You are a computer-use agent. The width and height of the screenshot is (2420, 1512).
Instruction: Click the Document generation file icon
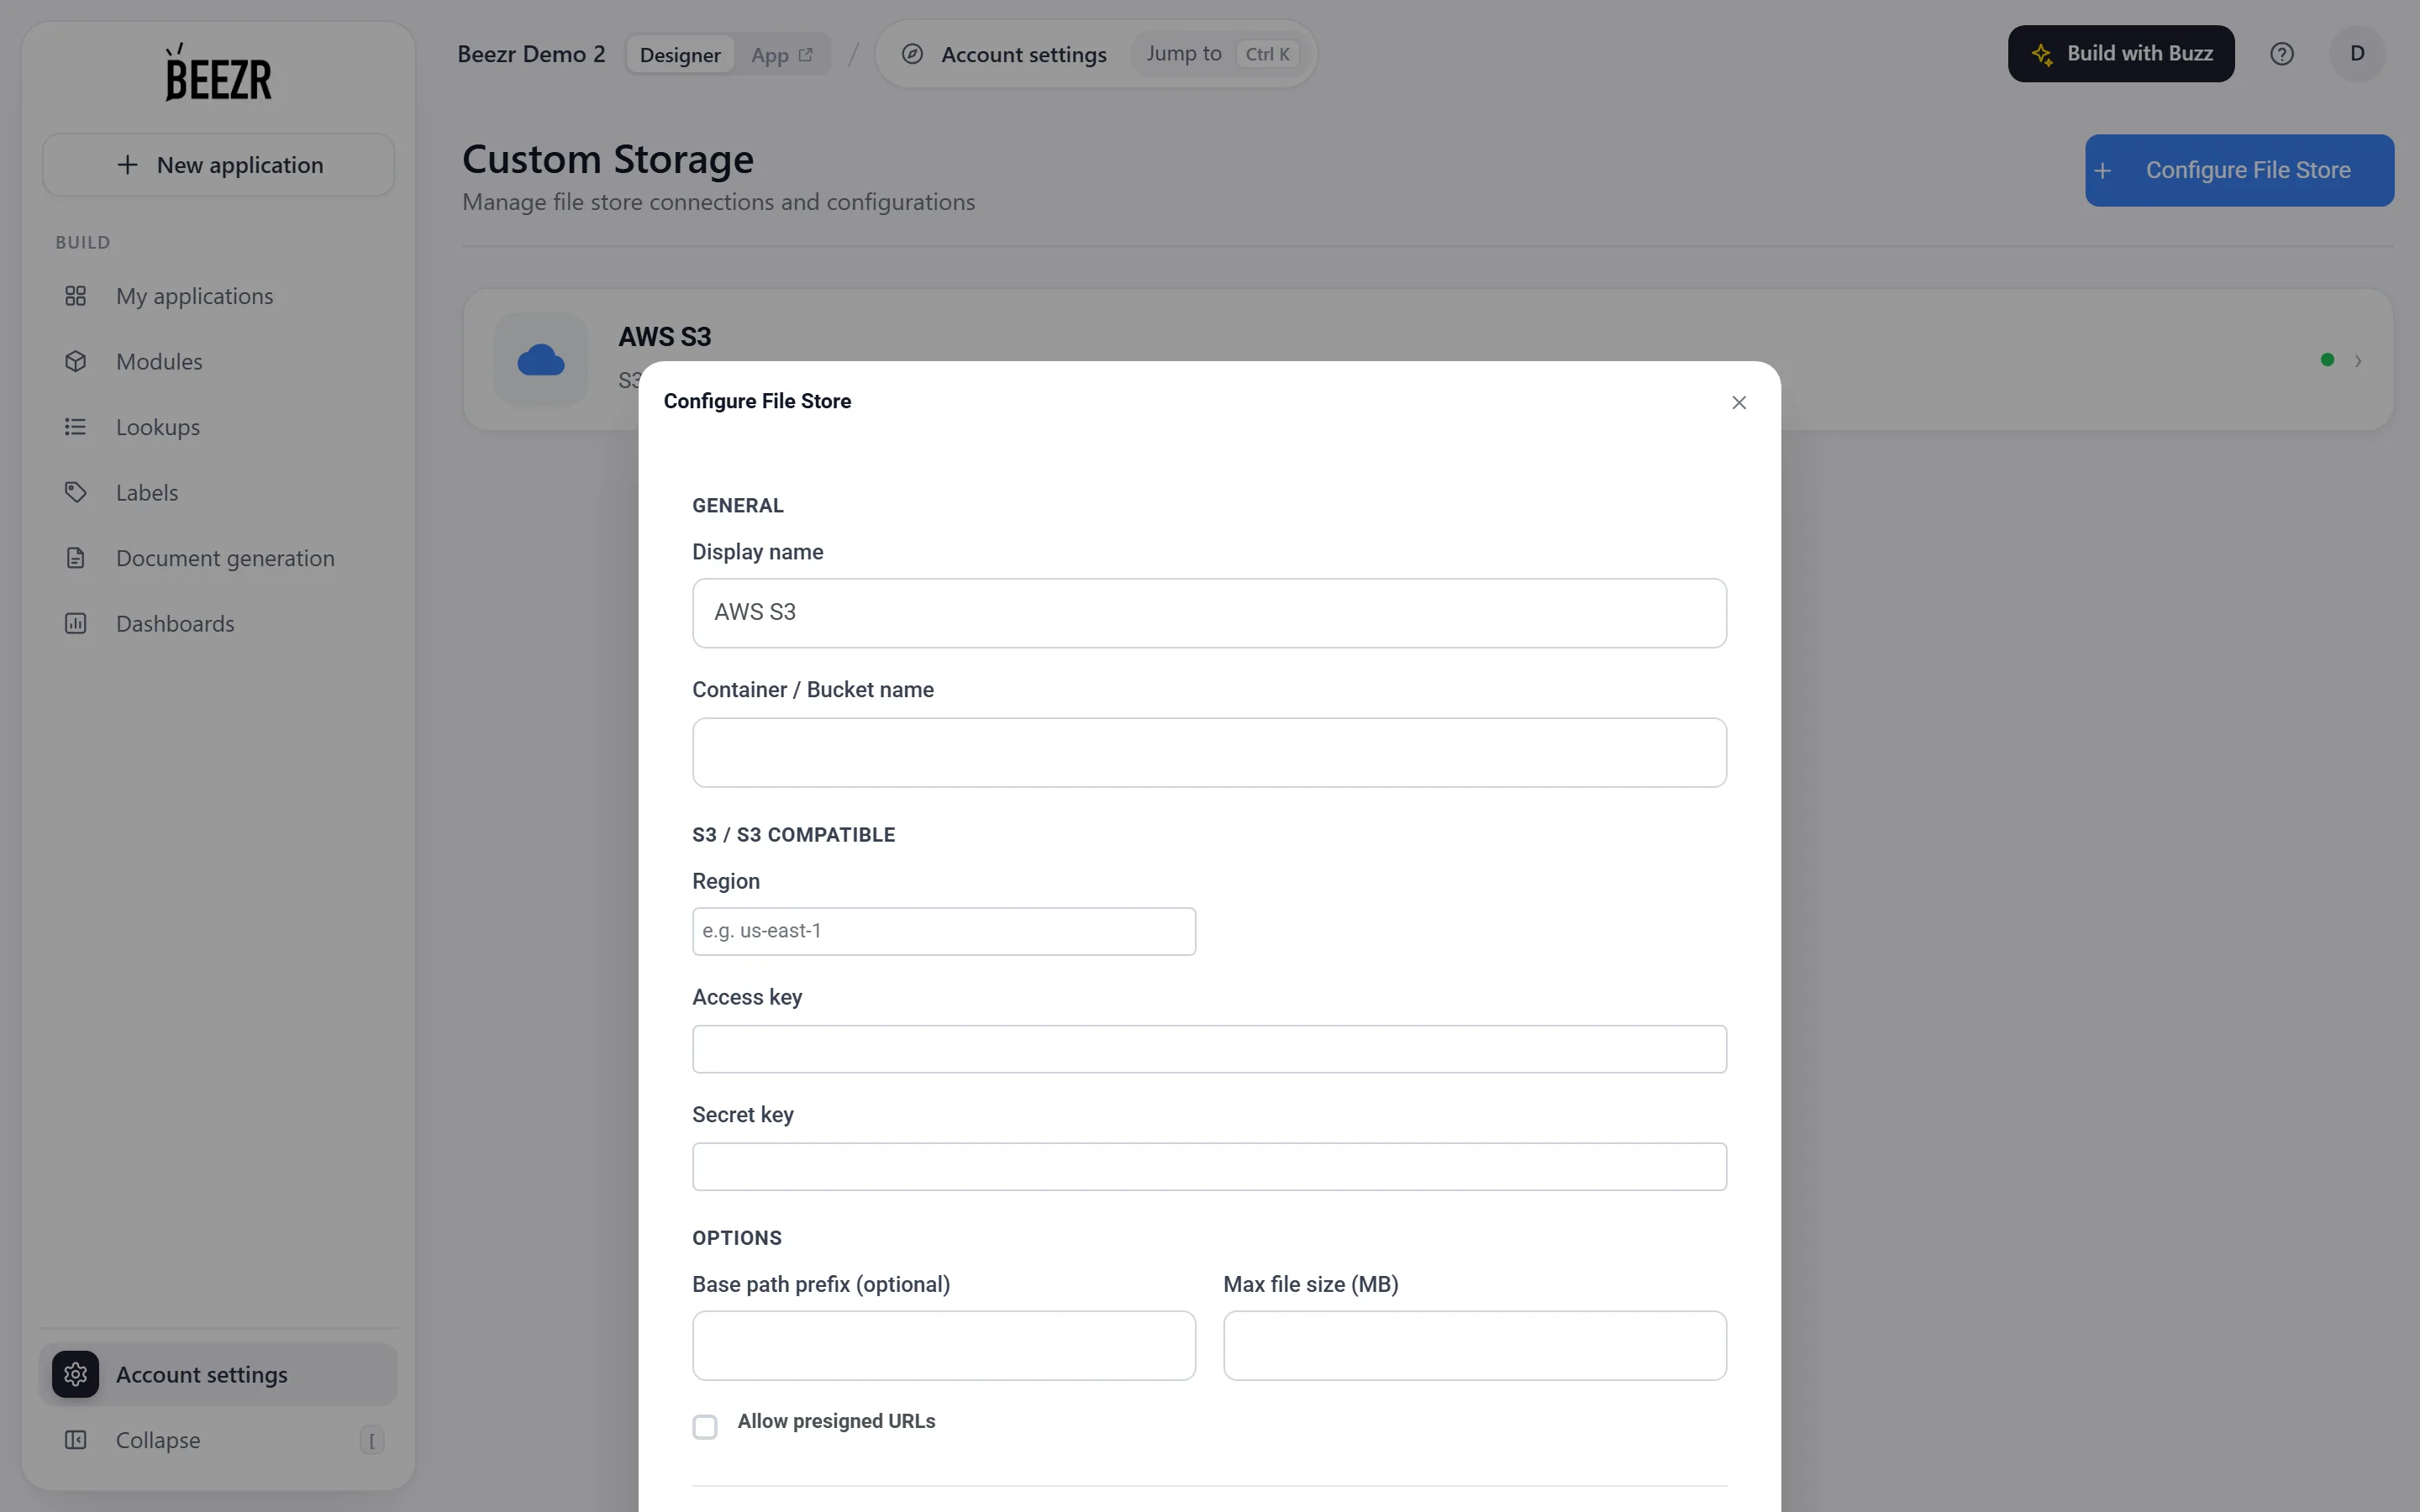coord(76,558)
